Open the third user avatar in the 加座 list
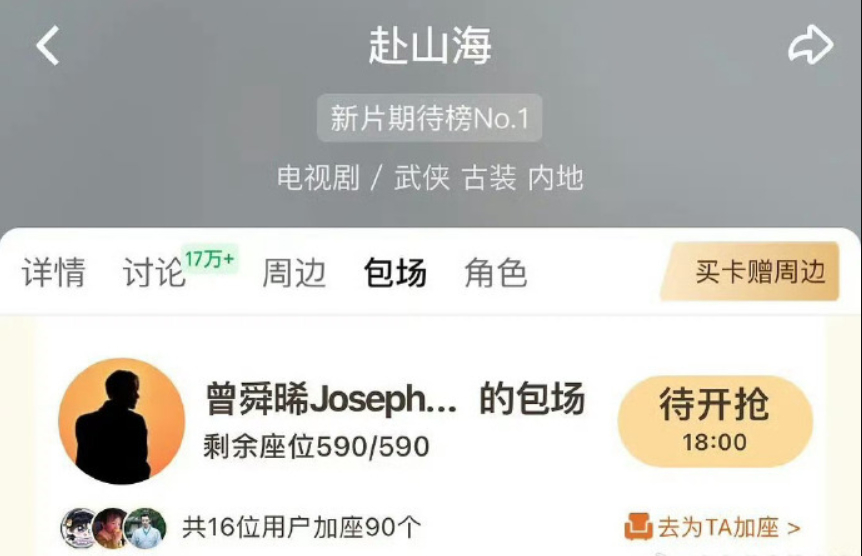 coord(145,528)
